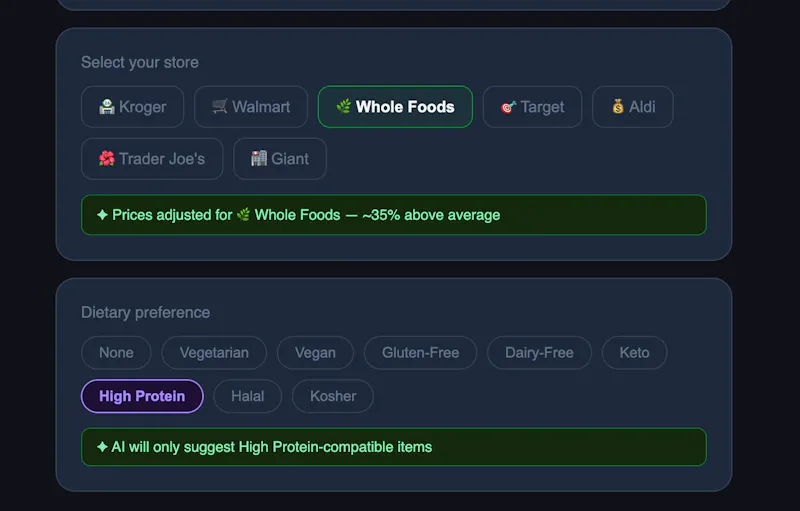Click the Trader Joe's store label text
Viewport: 800px width, 511px height.
pos(162,159)
